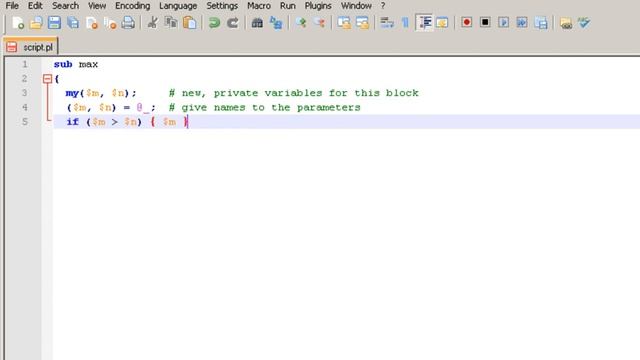Click comment '# new, private variables for this block'

click(294, 93)
